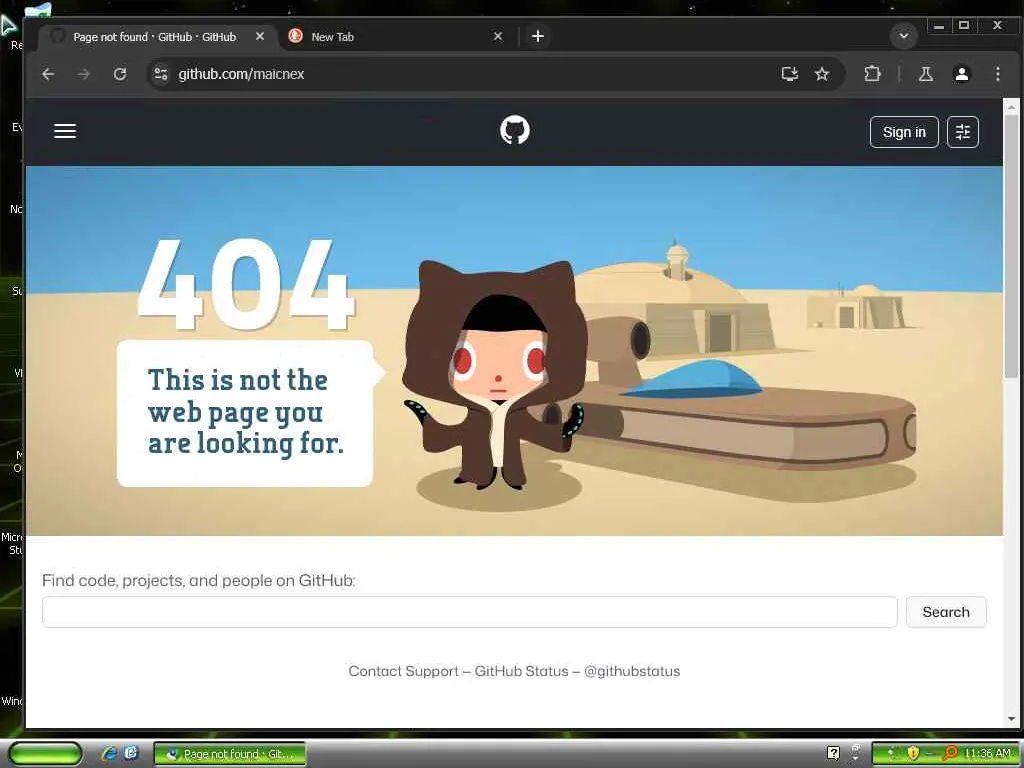Bookmark this page with the star icon
Screen dimensions: 1024x768
point(822,74)
